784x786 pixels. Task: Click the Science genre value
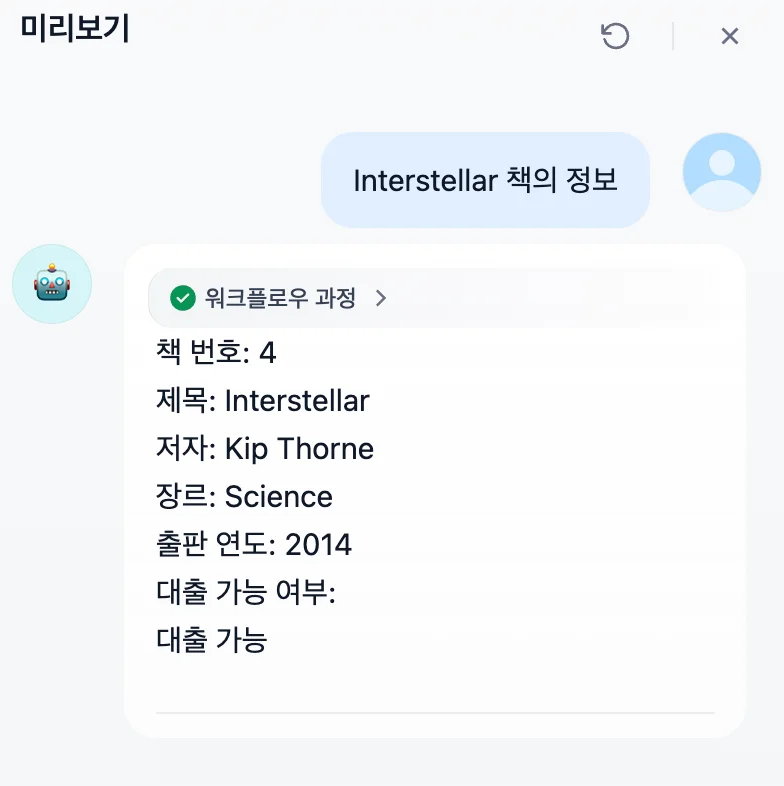pyautogui.click(x=279, y=497)
